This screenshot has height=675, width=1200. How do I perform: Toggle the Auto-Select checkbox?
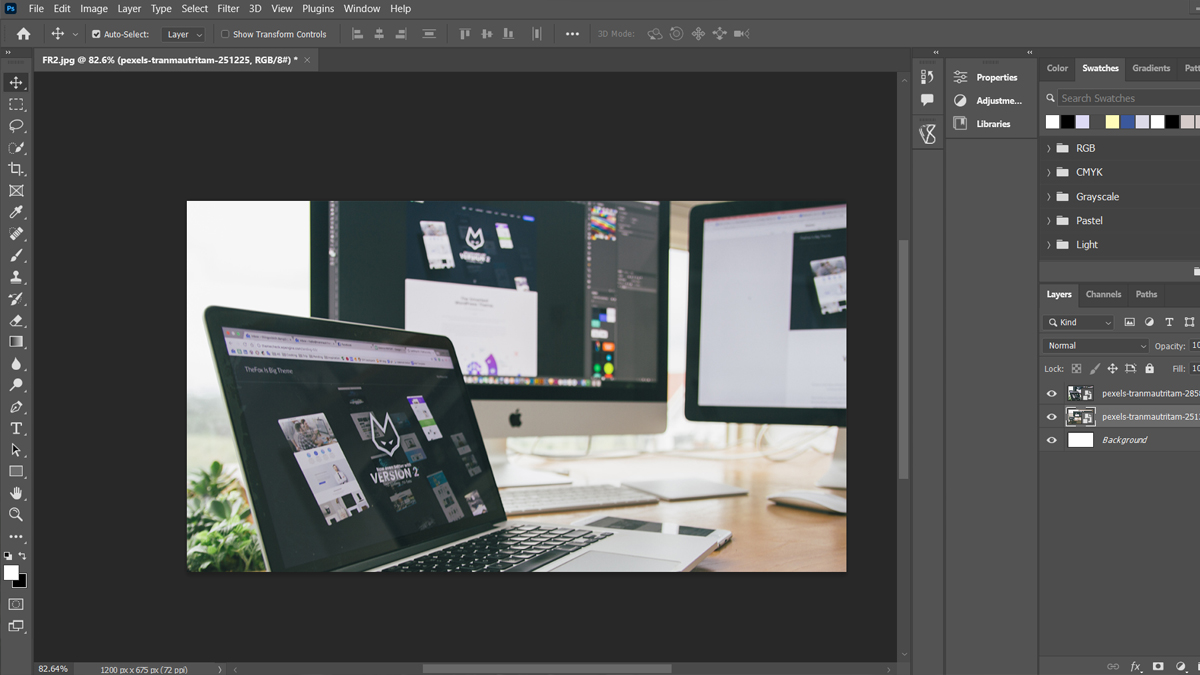[x=96, y=34]
